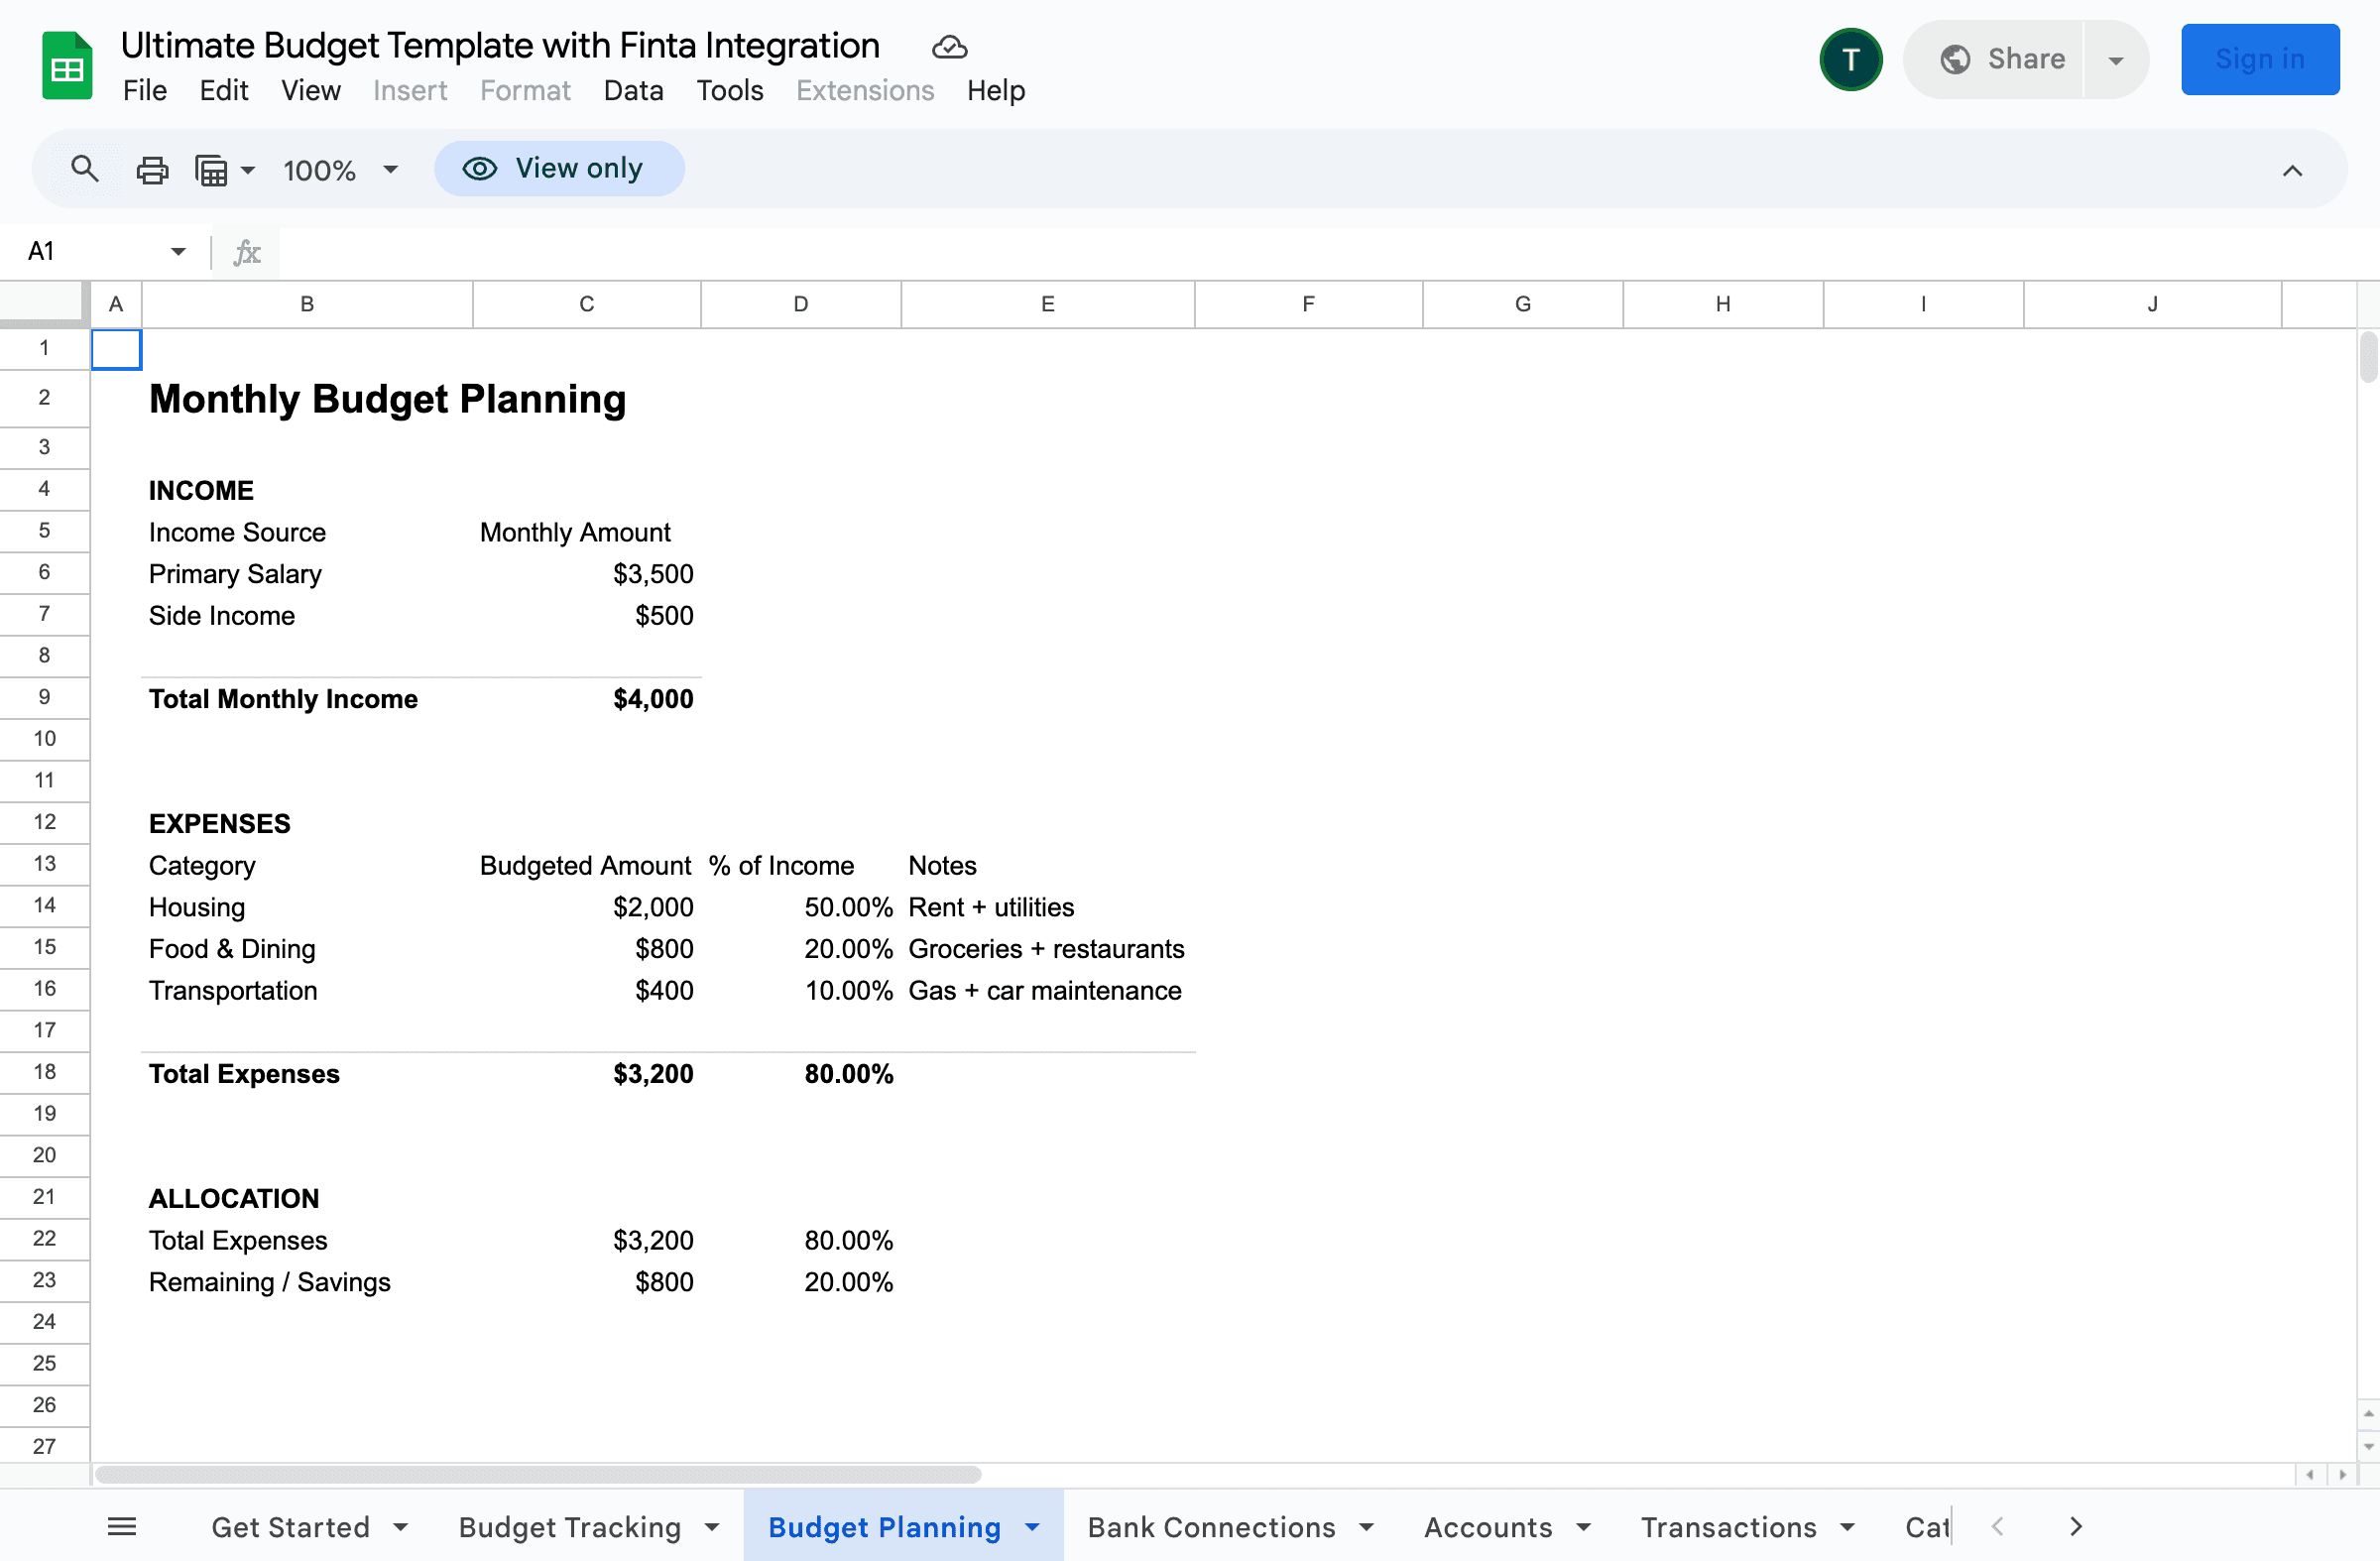The width and height of the screenshot is (2380, 1561).
Task: Click the View only button
Action: [x=559, y=169]
